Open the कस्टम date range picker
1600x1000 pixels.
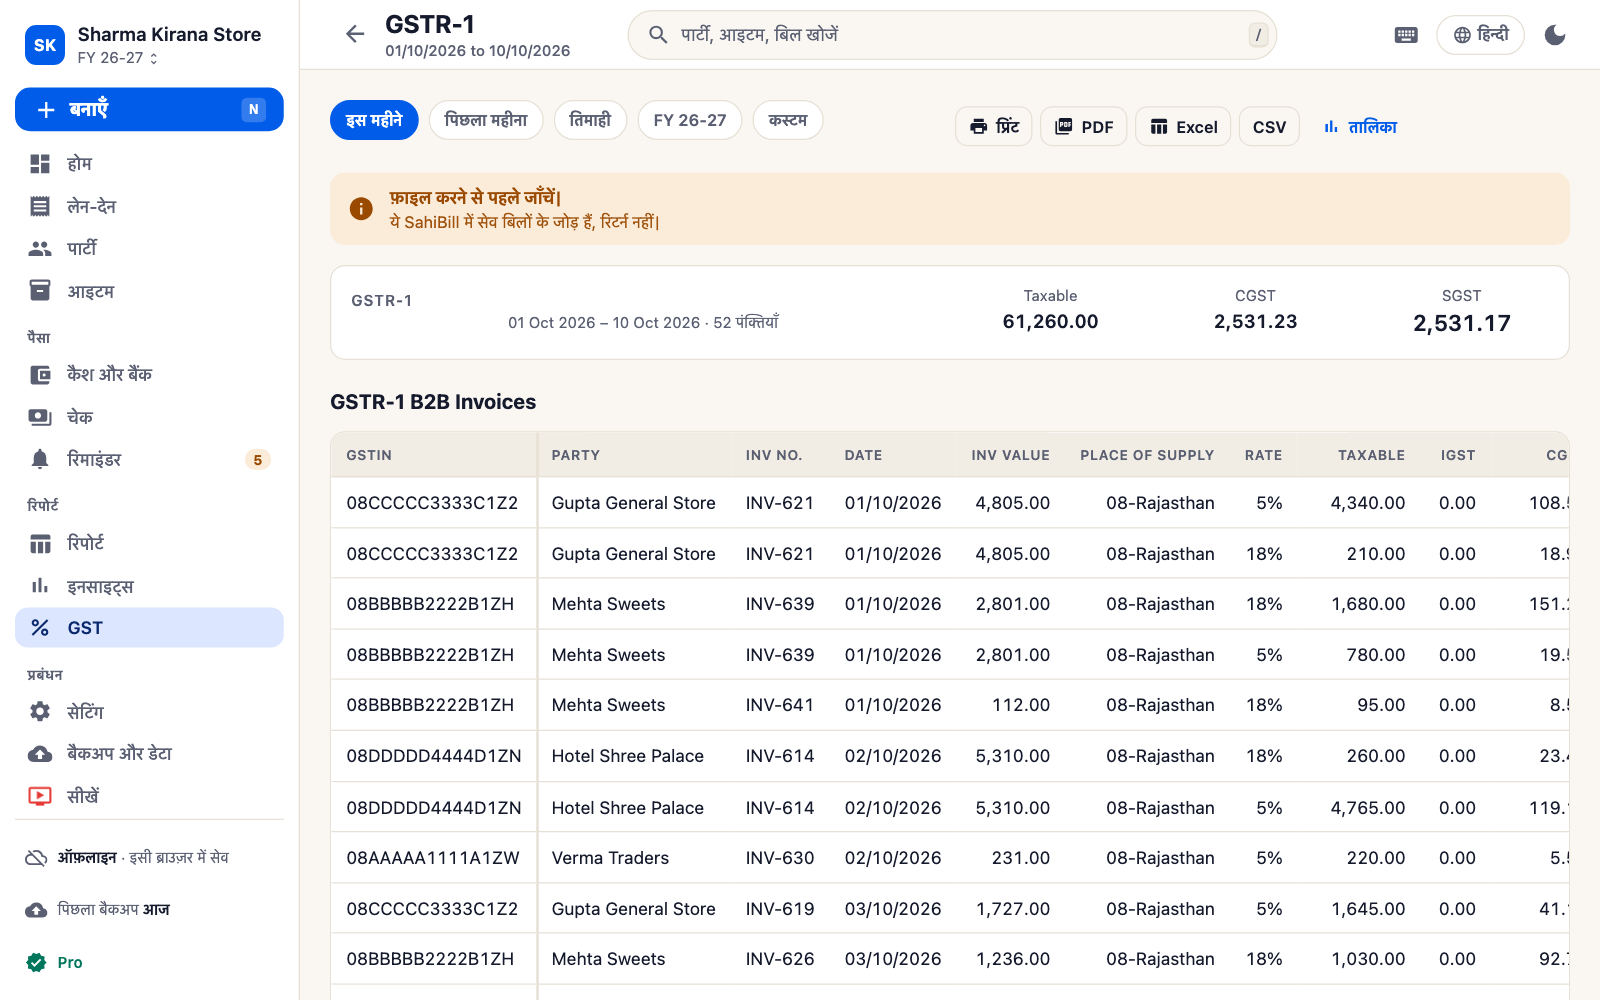[x=788, y=120]
